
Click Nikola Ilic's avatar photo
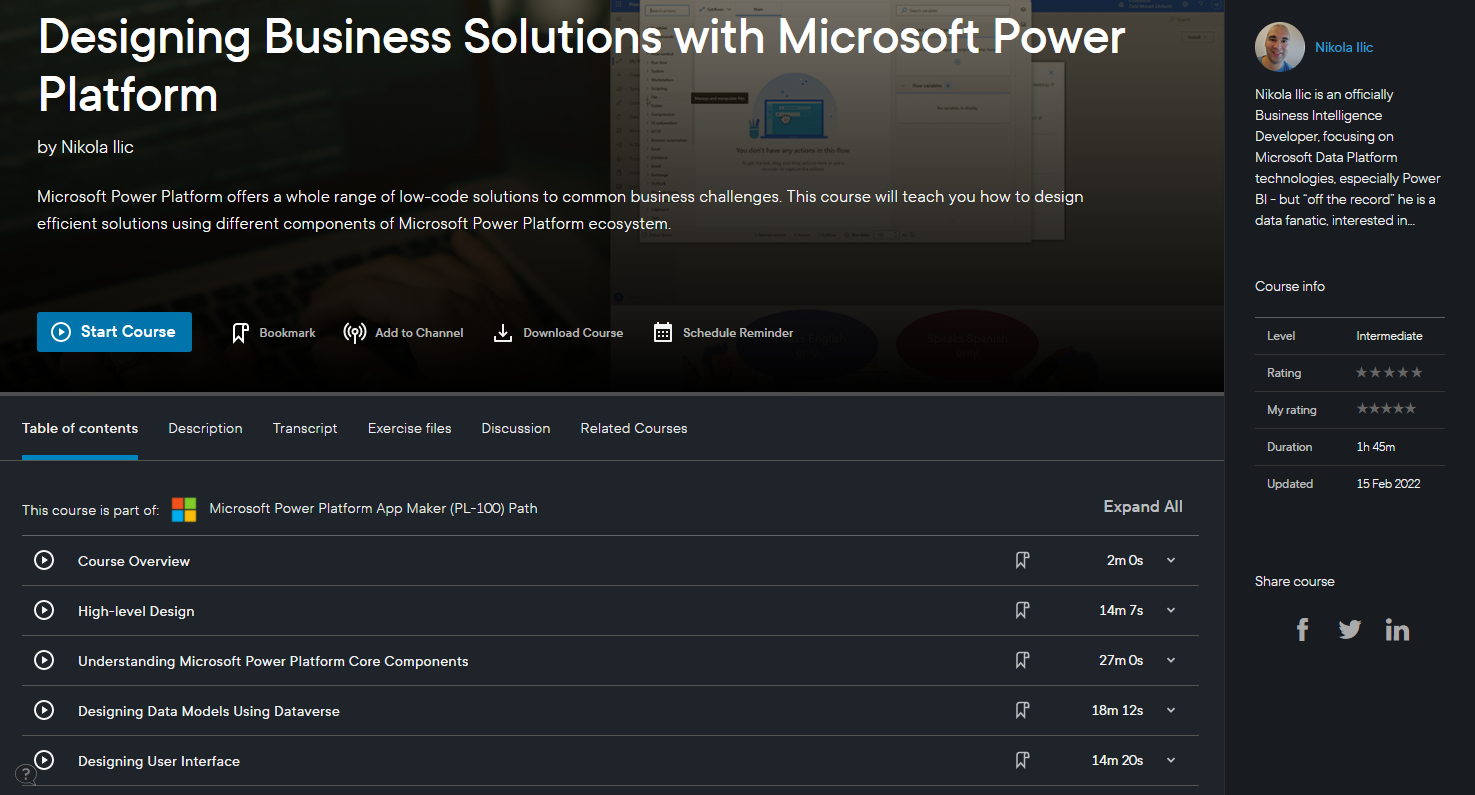(1280, 47)
